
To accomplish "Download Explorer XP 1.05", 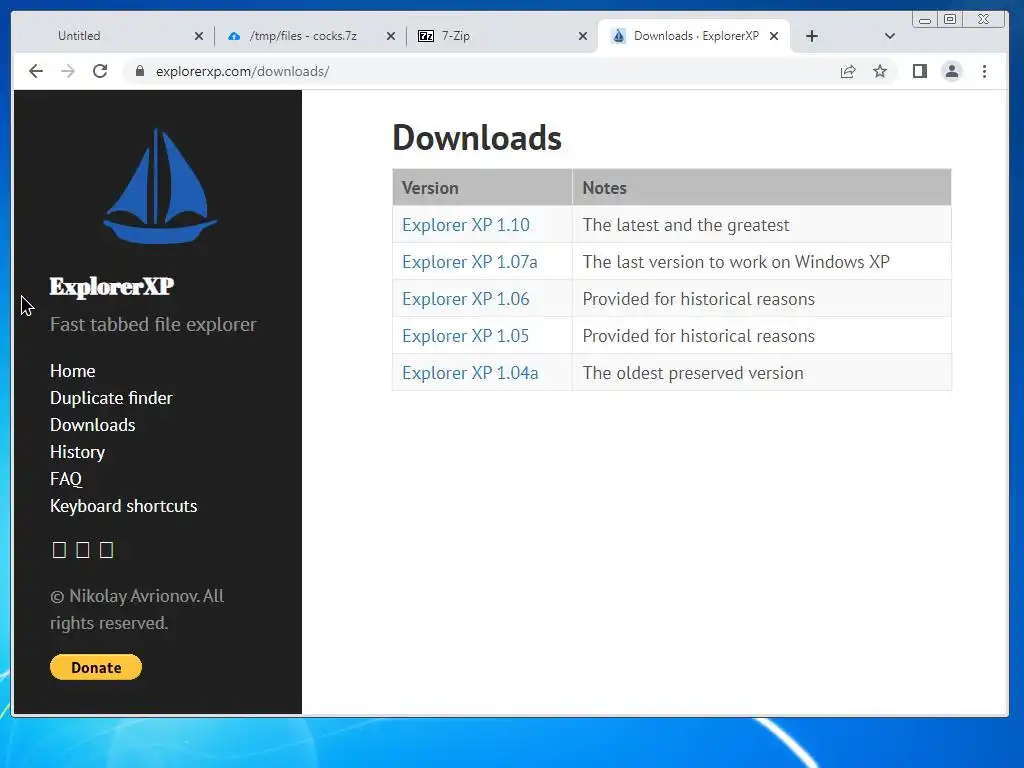I will click(466, 336).
